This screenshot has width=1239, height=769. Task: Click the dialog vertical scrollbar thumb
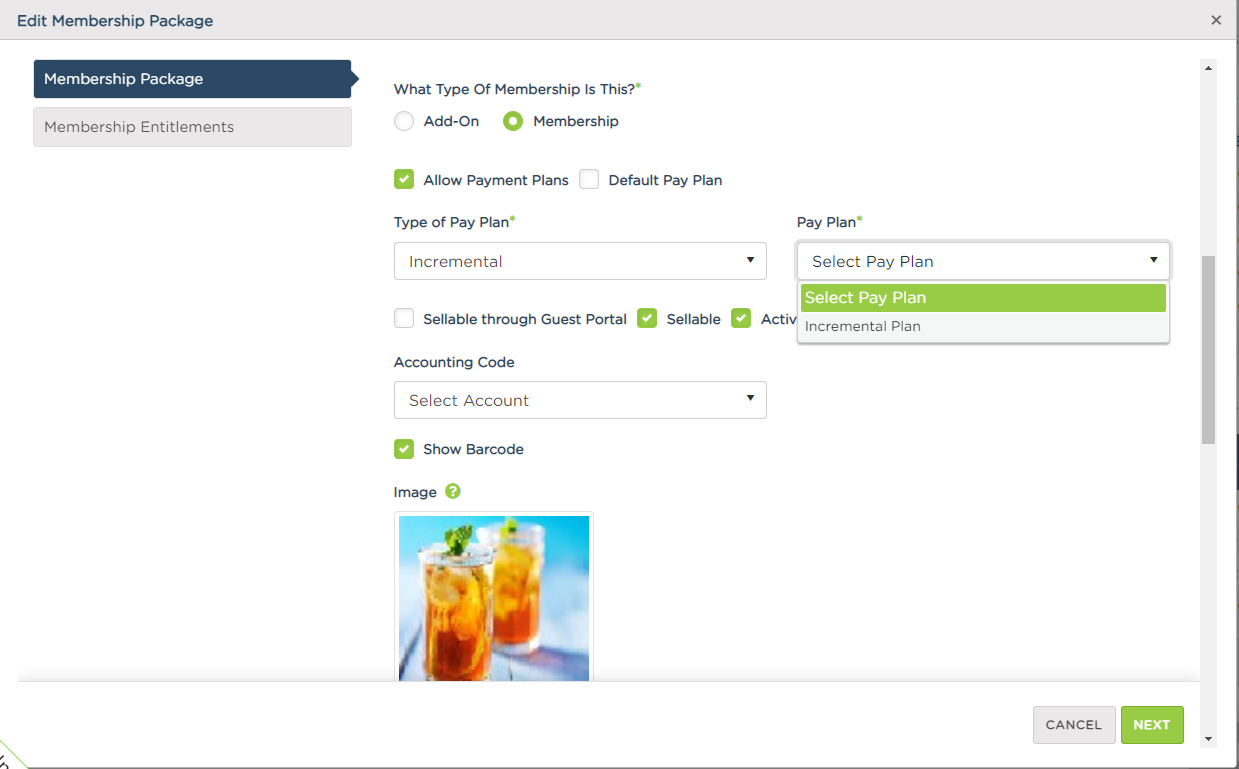coord(1208,349)
